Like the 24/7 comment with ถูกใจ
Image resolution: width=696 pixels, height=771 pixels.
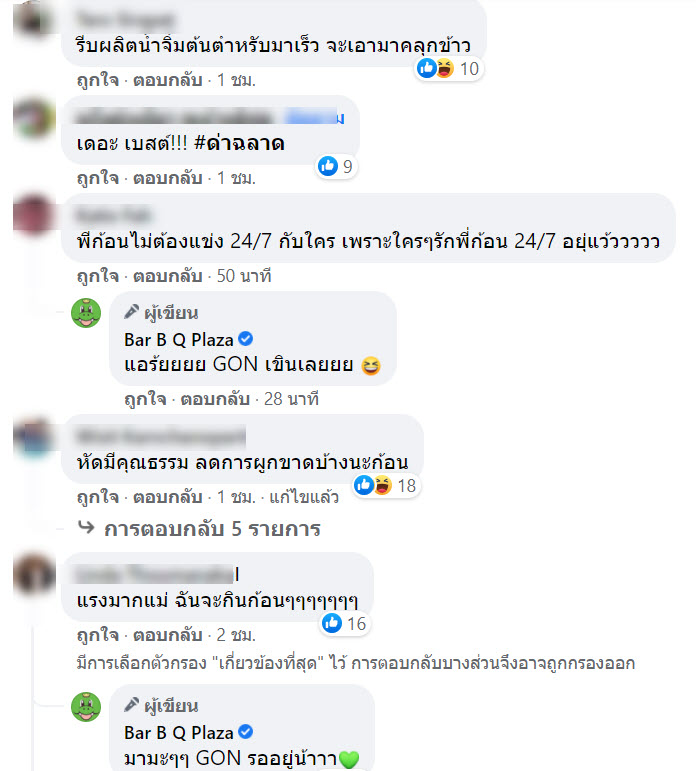pos(98,276)
